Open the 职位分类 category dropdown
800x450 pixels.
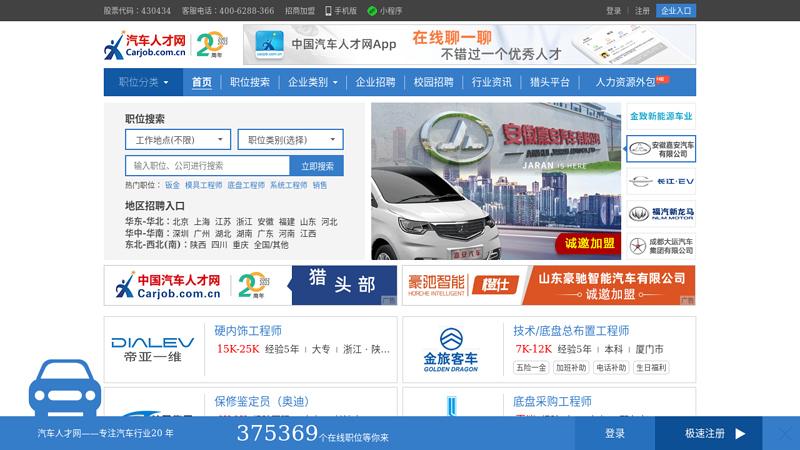point(143,82)
